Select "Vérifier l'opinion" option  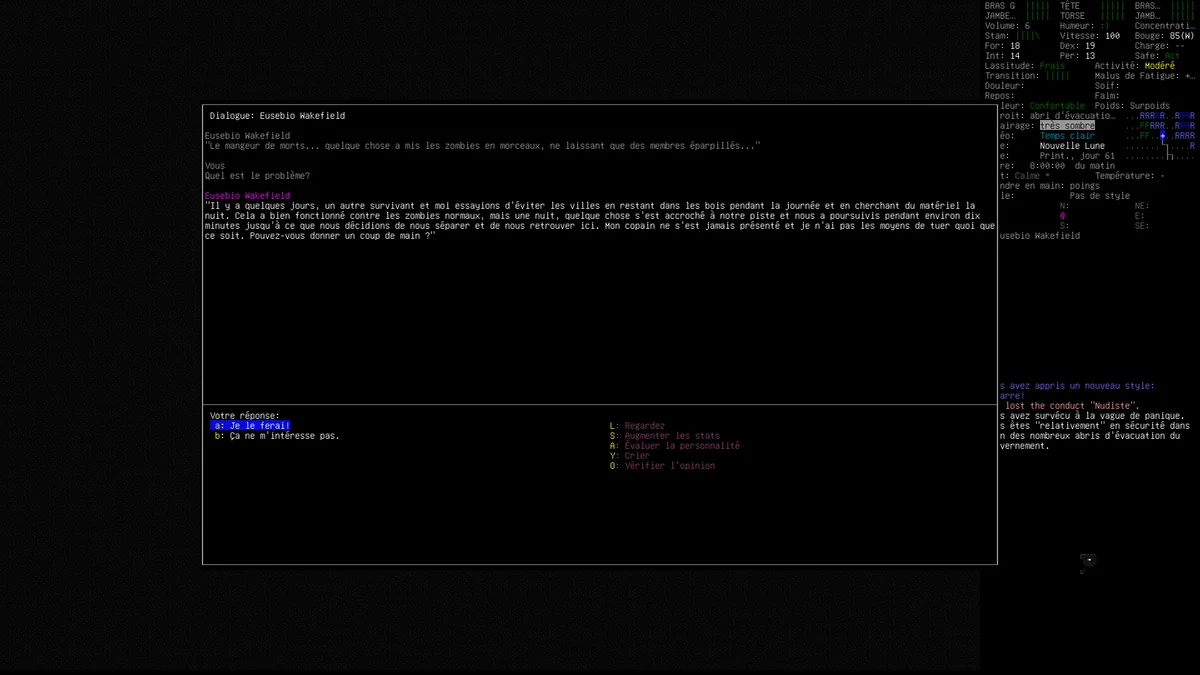click(x=669, y=466)
